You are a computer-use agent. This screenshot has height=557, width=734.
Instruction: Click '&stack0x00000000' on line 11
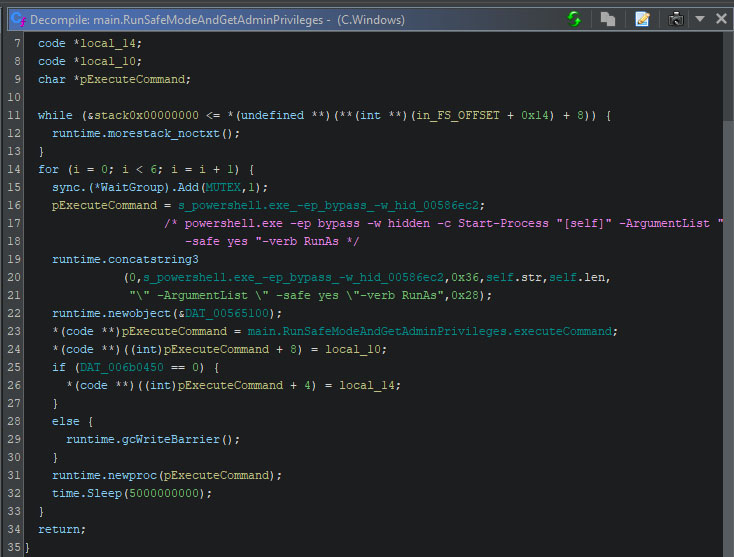point(143,116)
